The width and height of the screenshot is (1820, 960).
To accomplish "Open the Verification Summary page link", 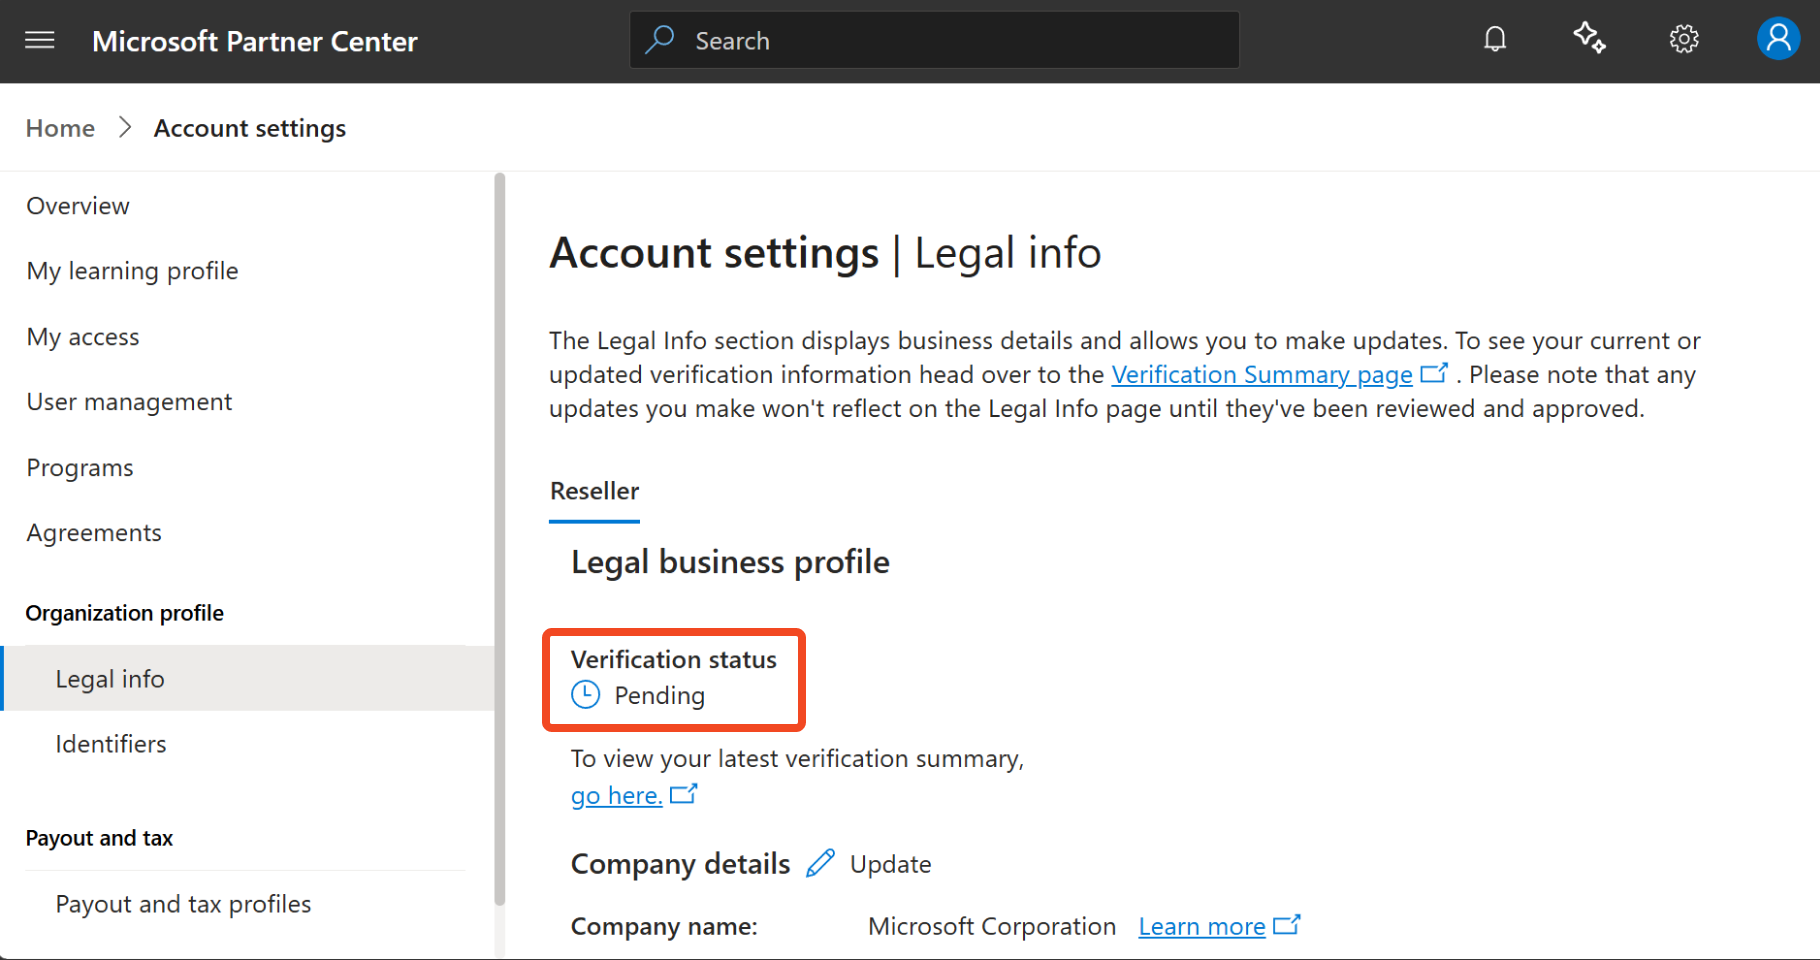I will pyautogui.click(x=1262, y=375).
